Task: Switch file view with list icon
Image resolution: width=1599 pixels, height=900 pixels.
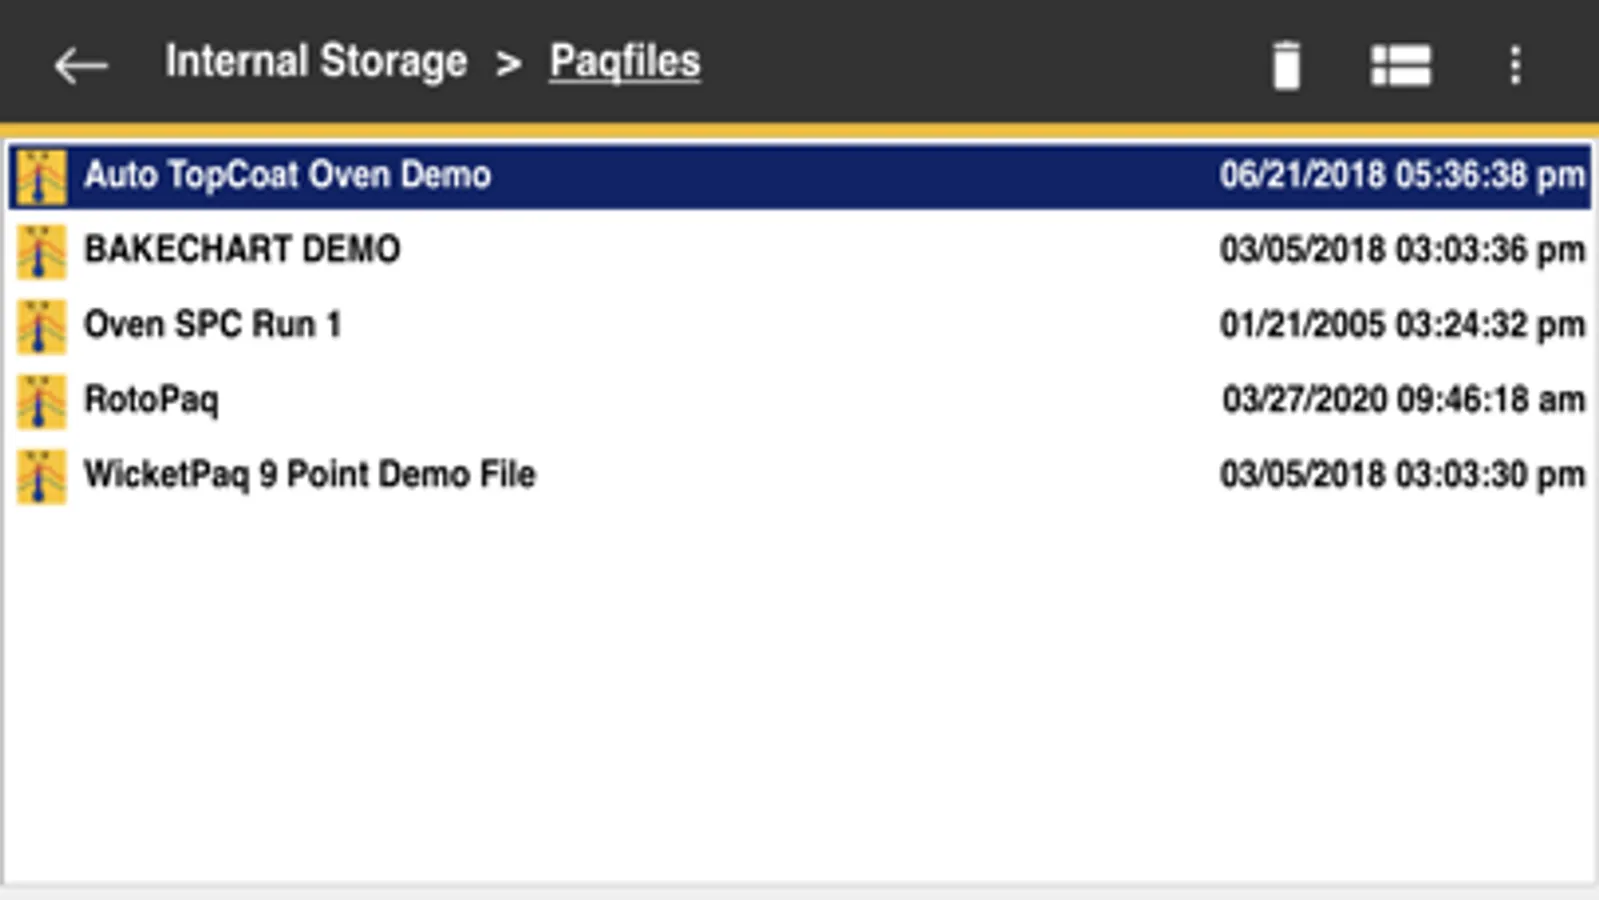Action: click(1400, 66)
